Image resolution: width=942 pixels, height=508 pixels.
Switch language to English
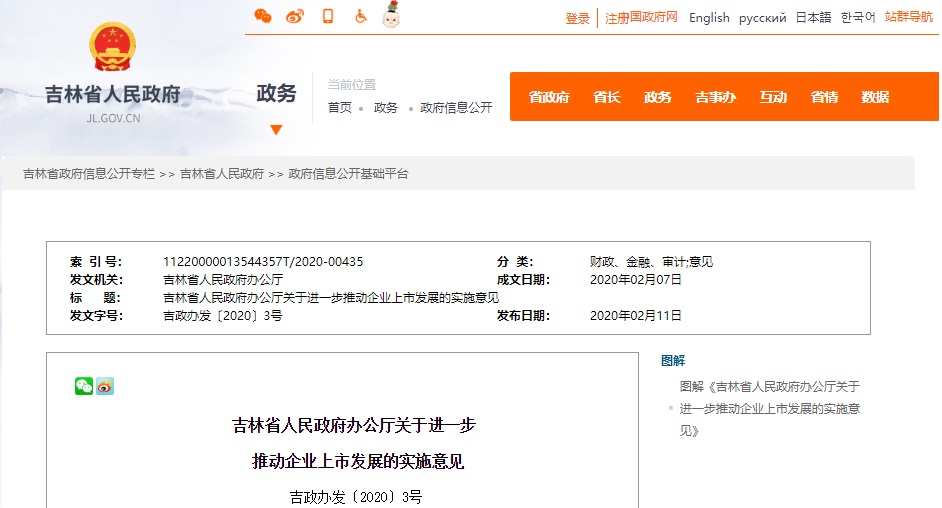pos(709,18)
